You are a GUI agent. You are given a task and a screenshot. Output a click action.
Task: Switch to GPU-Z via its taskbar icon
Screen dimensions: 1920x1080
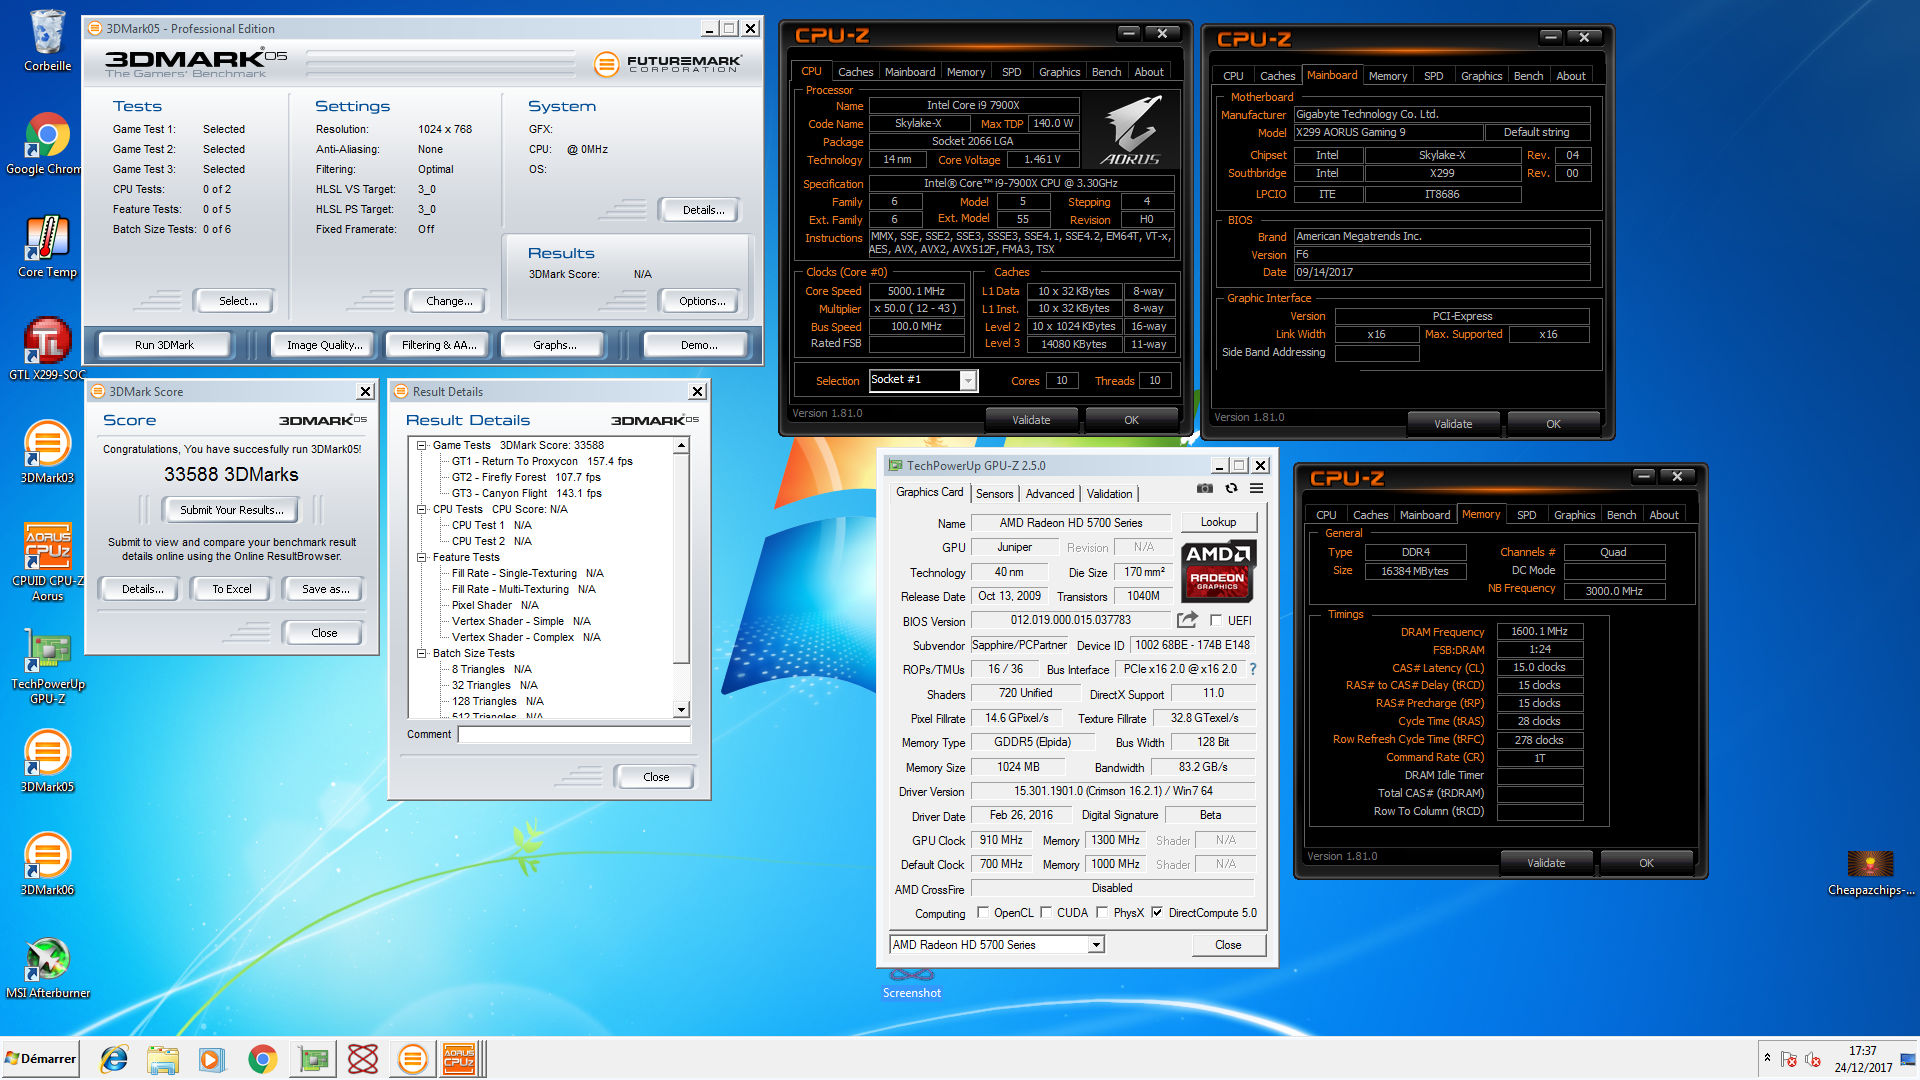pyautogui.click(x=313, y=1059)
